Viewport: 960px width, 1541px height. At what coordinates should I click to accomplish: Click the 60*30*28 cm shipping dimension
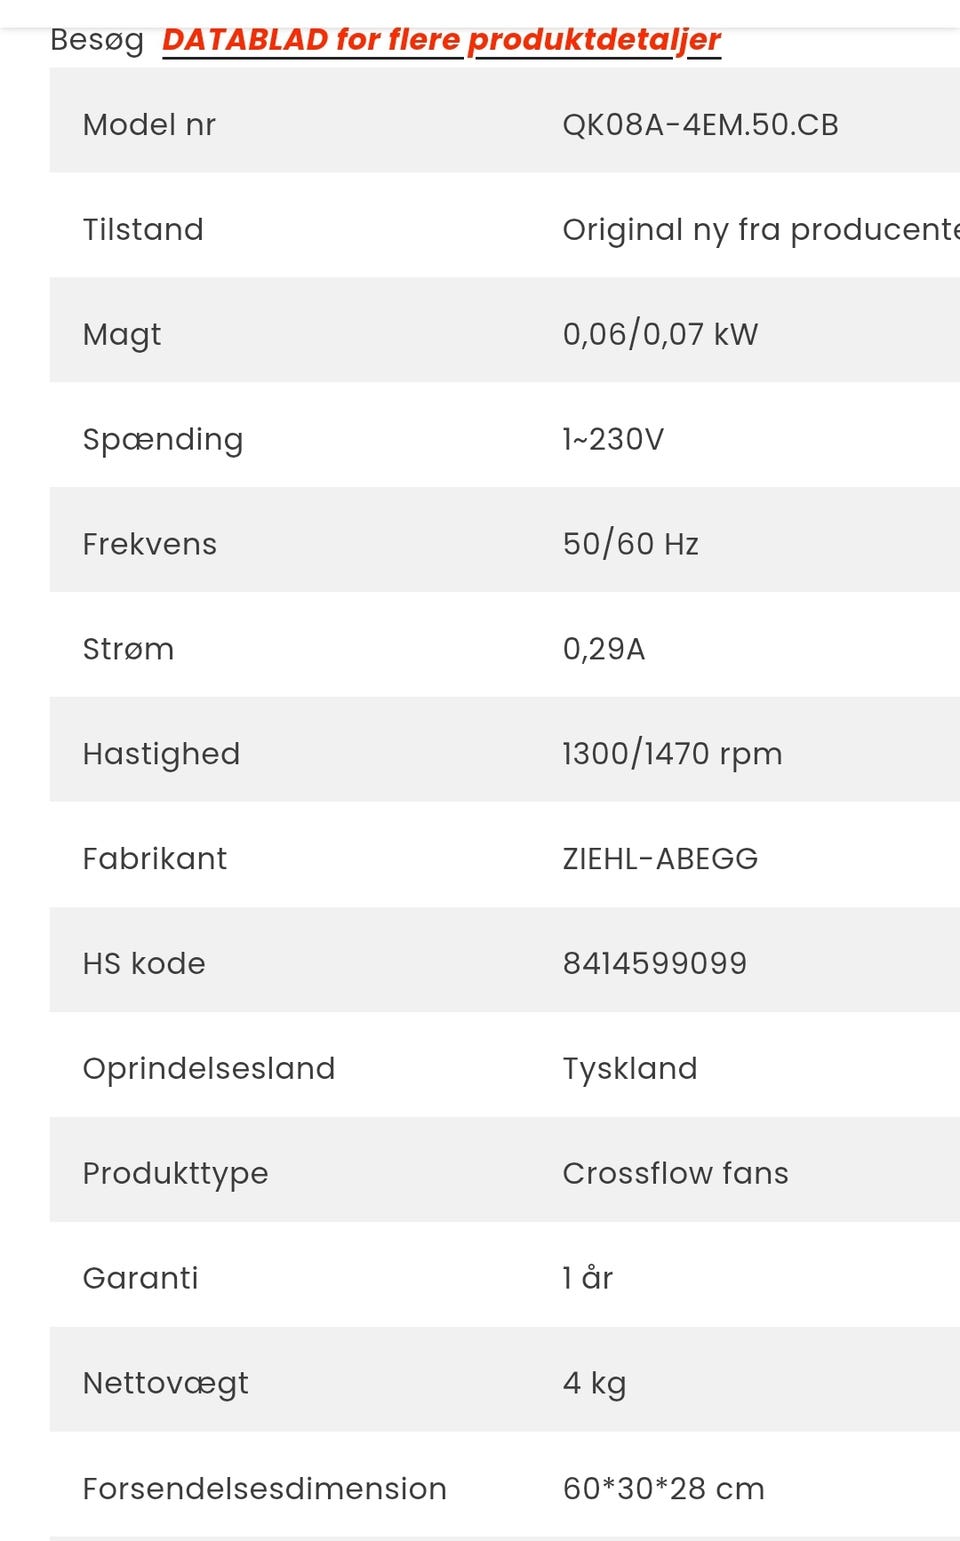click(663, 1488)
